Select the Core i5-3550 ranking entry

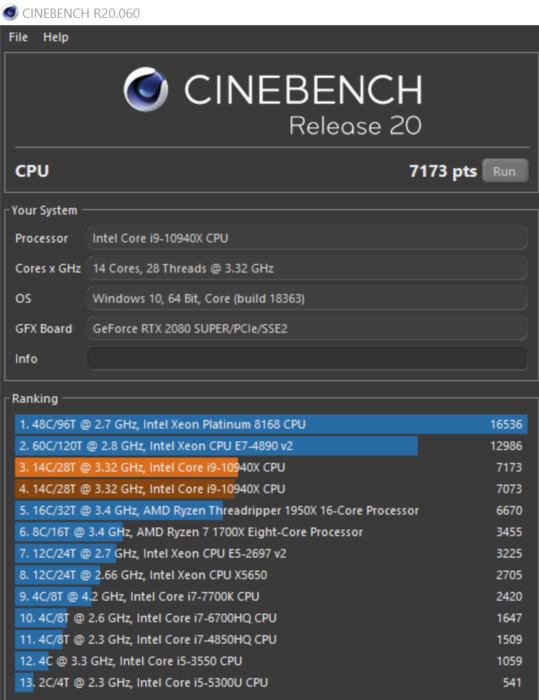point(271,661)
